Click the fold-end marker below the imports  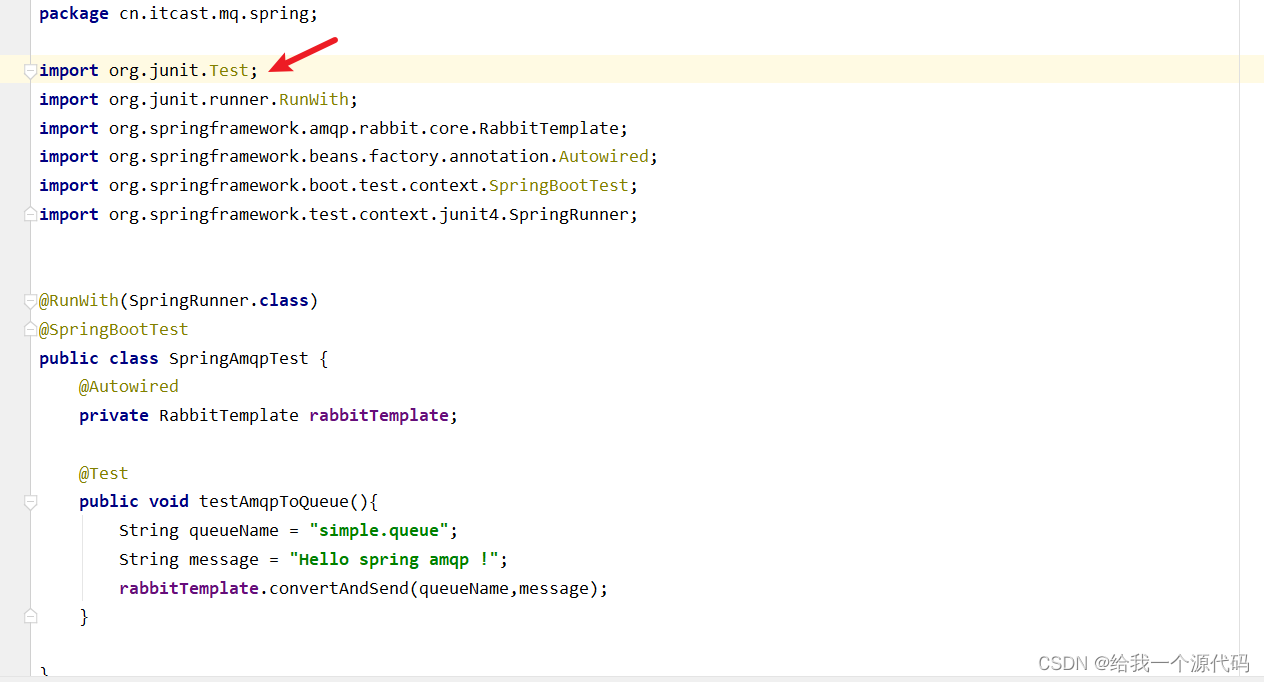pyautogui.click(x=30, y=214)
